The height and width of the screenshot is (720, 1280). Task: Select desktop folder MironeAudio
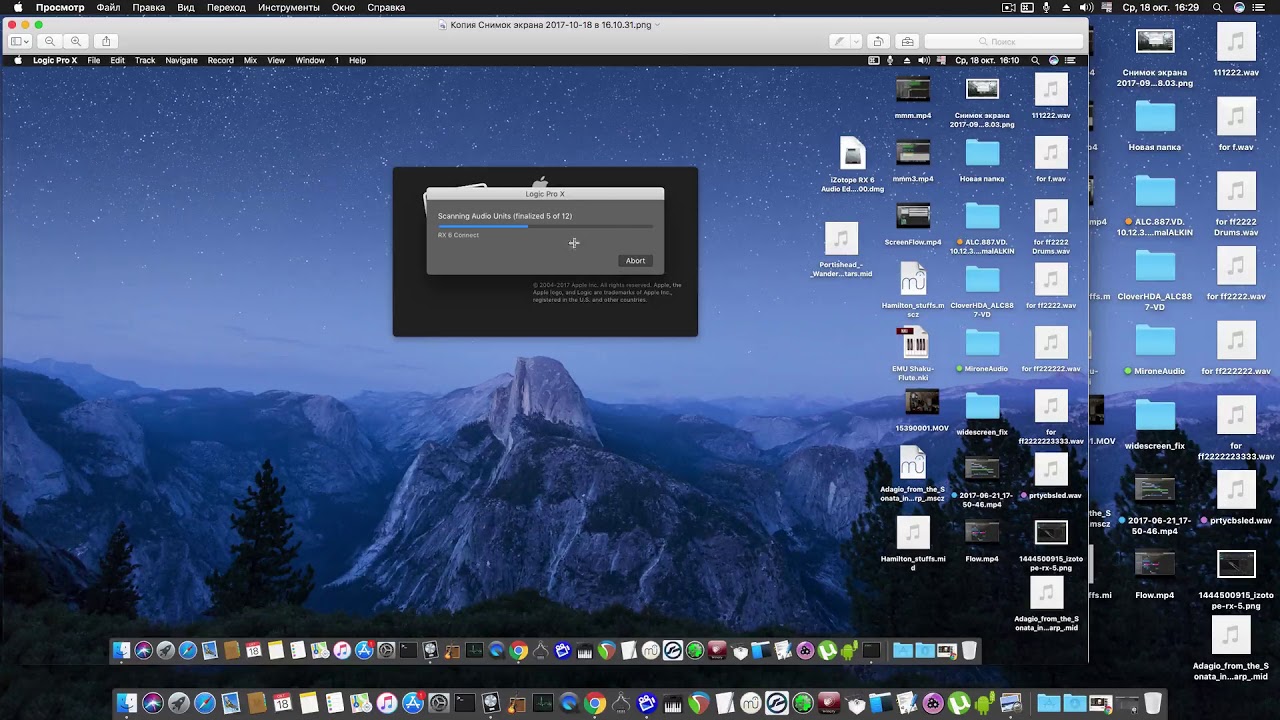[1155, 349]
